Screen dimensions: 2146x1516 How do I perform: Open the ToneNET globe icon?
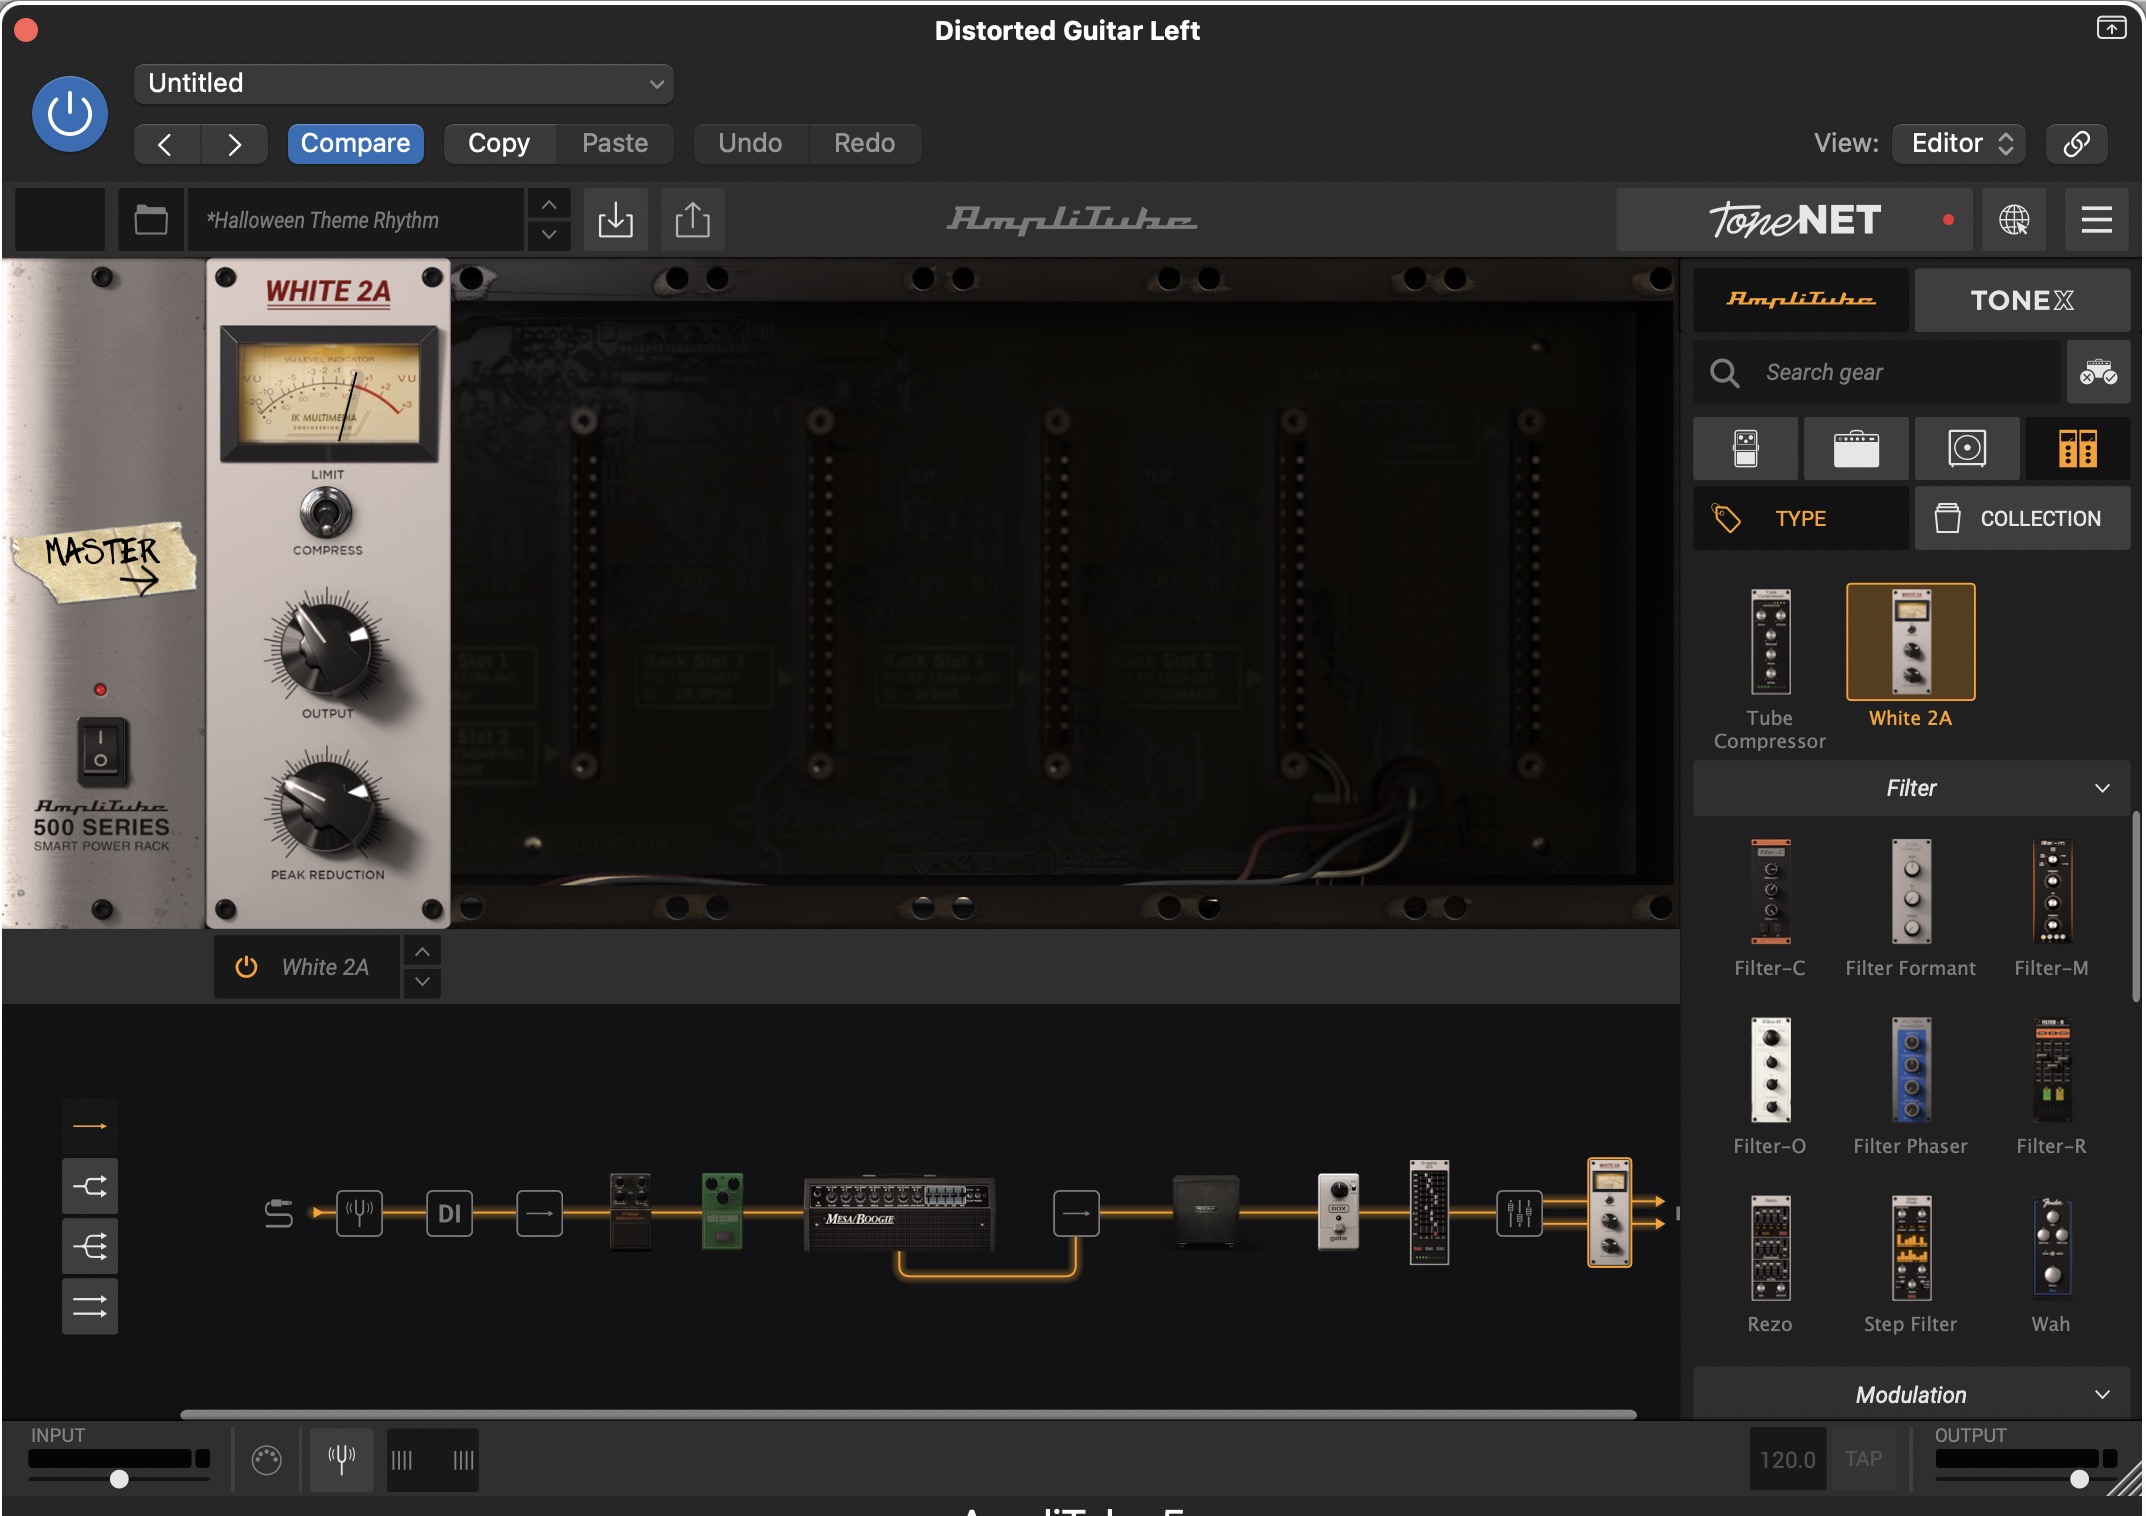point(2013,220)
